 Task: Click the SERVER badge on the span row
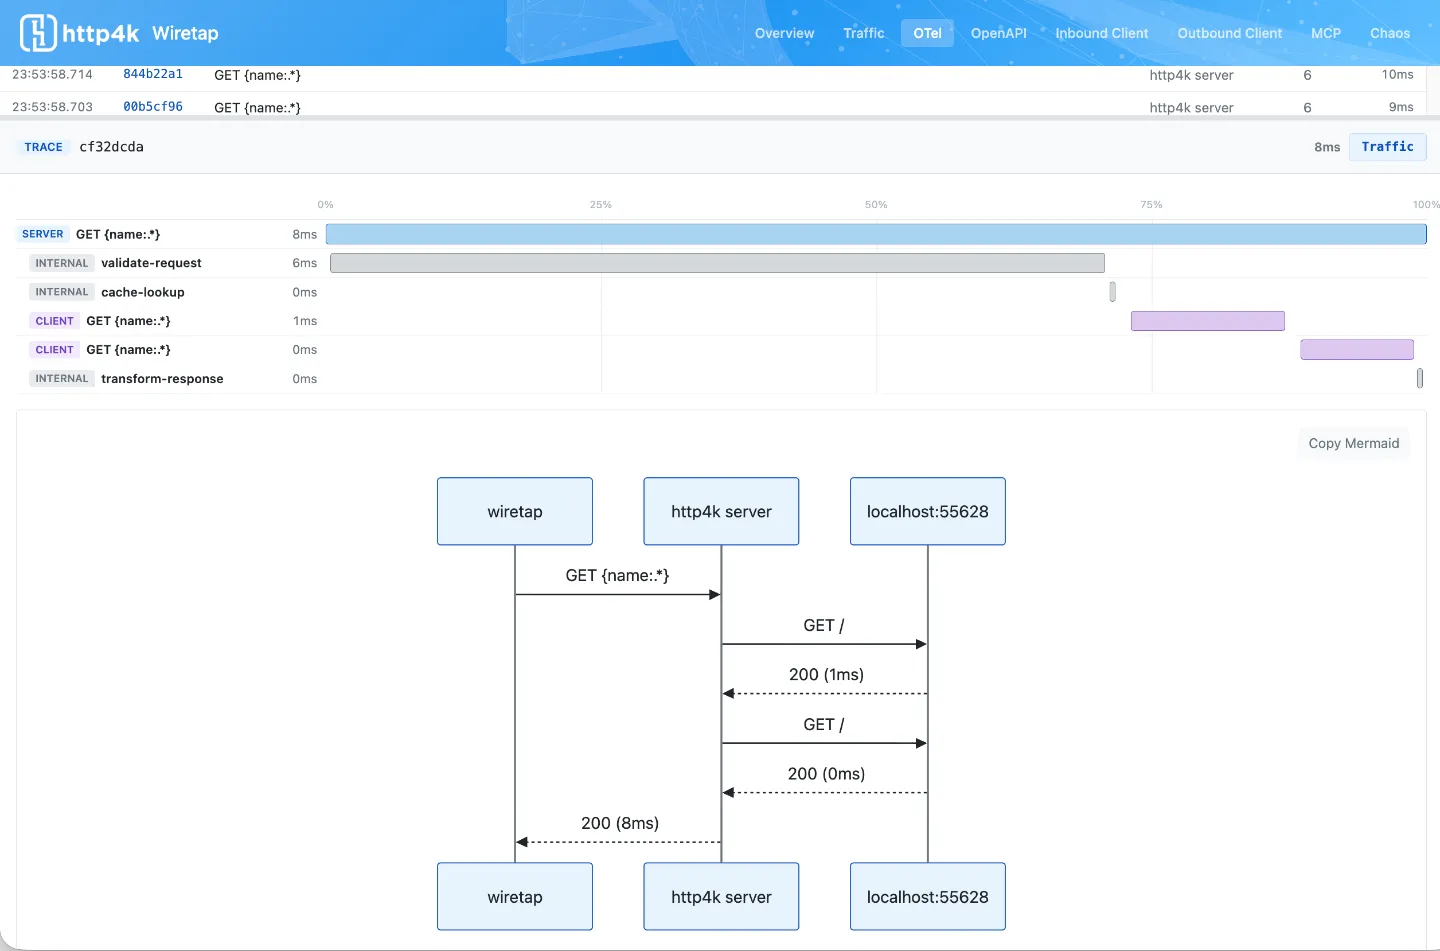click(43, 234)
